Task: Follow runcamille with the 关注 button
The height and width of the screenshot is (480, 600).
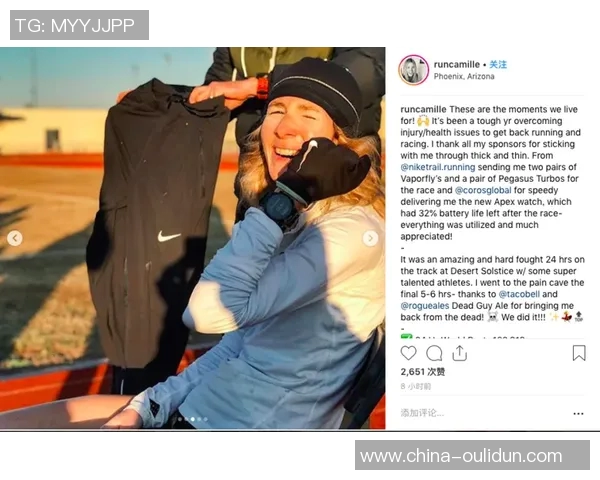Action: (x=498, y=64)
